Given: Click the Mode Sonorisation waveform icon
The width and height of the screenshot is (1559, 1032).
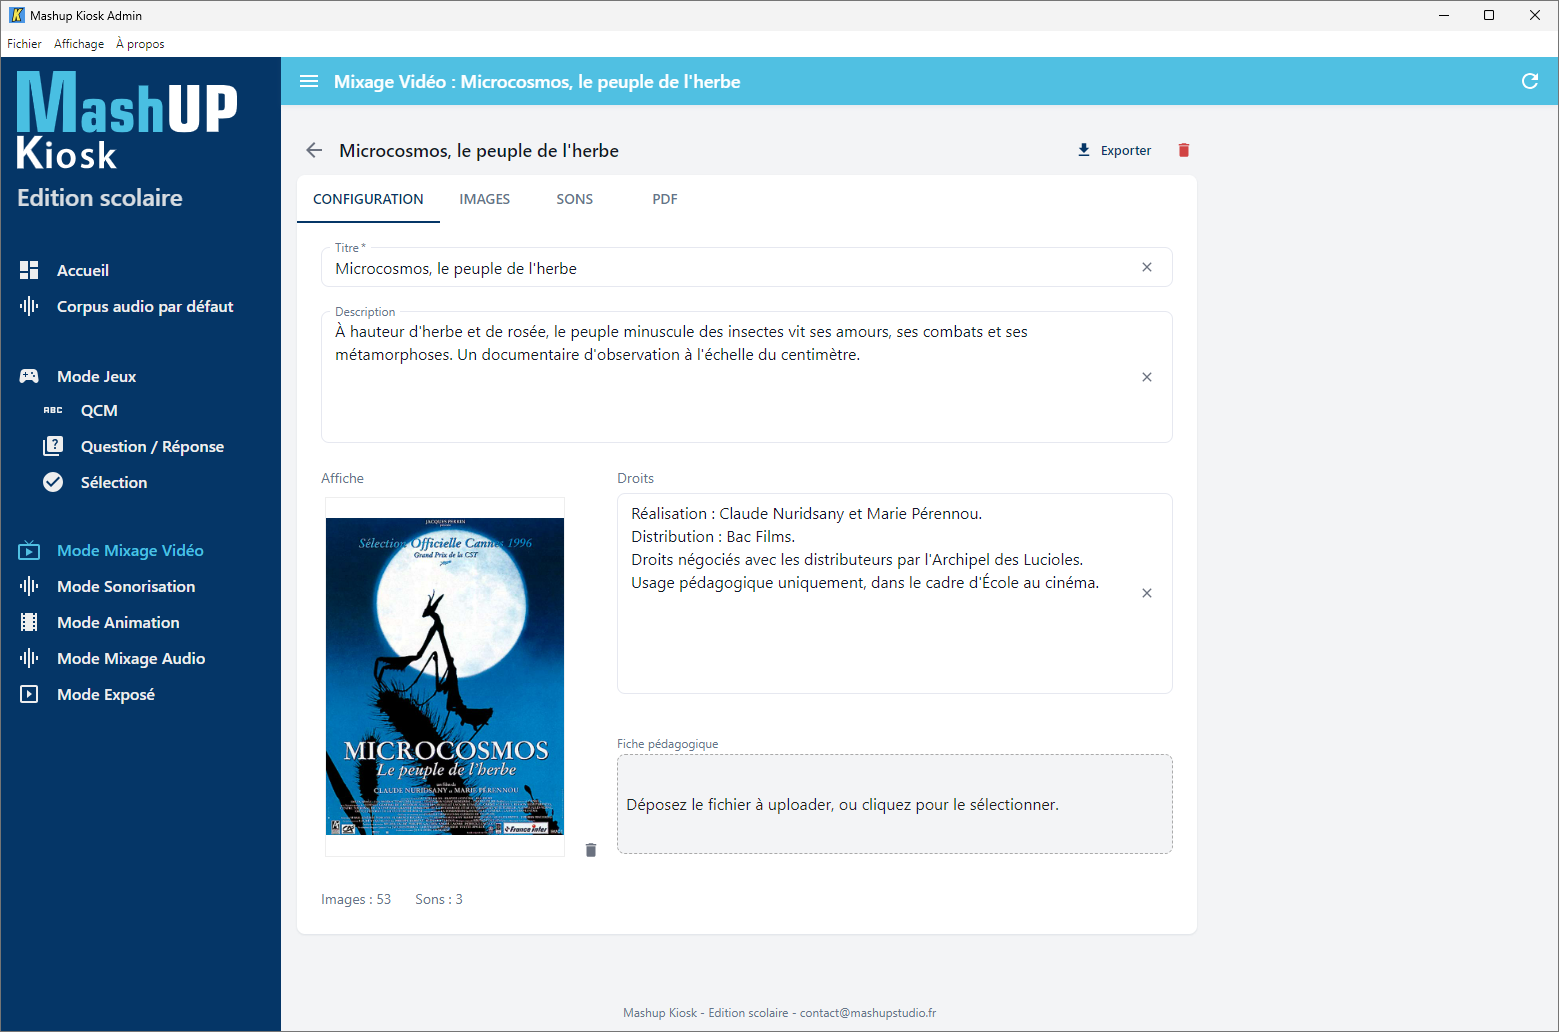Looking at the screenshot, I should click(29, 586).
